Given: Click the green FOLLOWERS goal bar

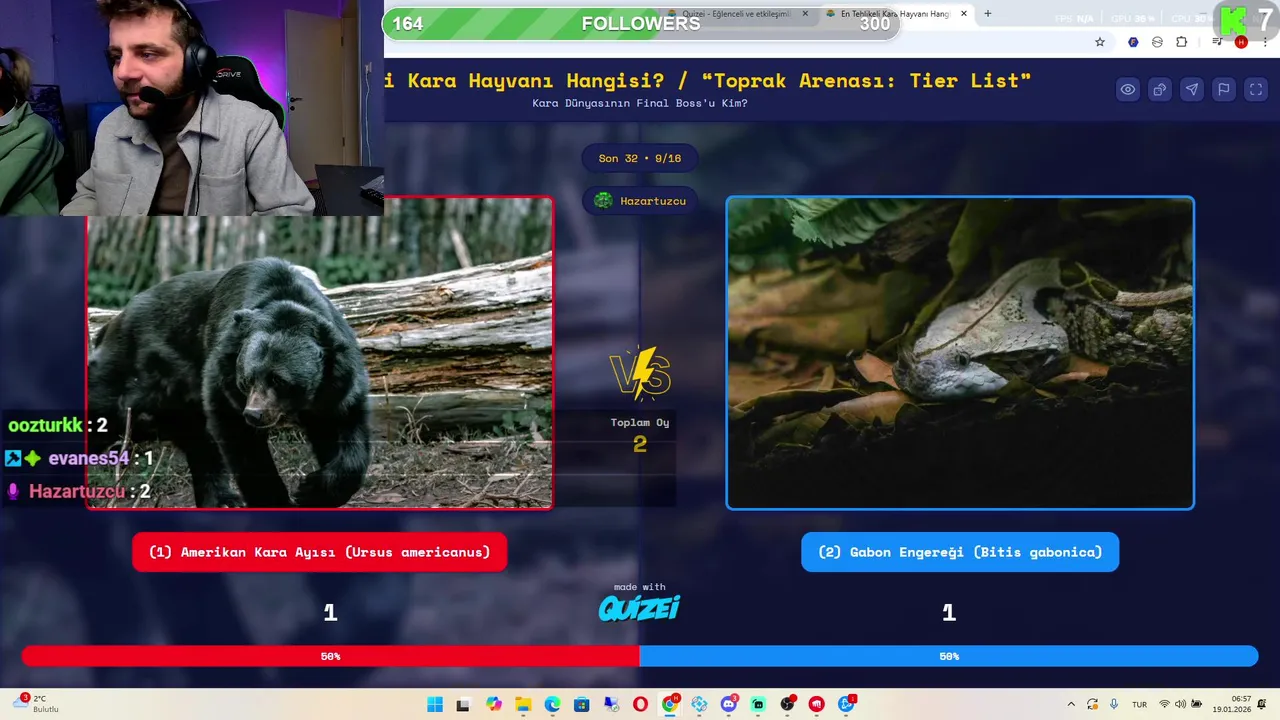Looking at the screenshot, I should [640, 24].
